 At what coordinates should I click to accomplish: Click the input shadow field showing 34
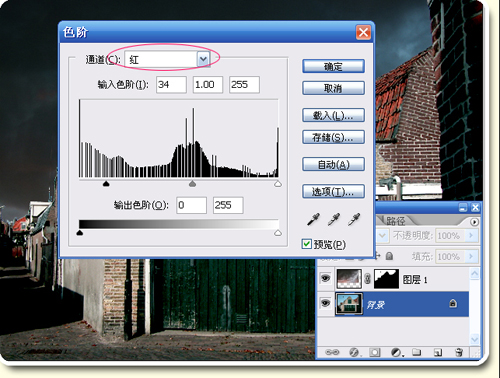(x=171, y=84)
